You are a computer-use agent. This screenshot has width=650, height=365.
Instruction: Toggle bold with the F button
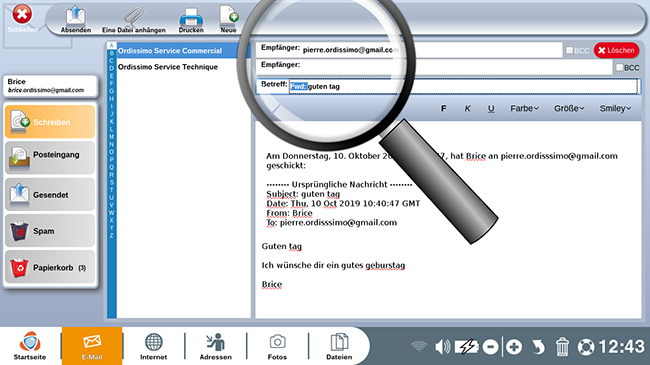tap(444, 108)
